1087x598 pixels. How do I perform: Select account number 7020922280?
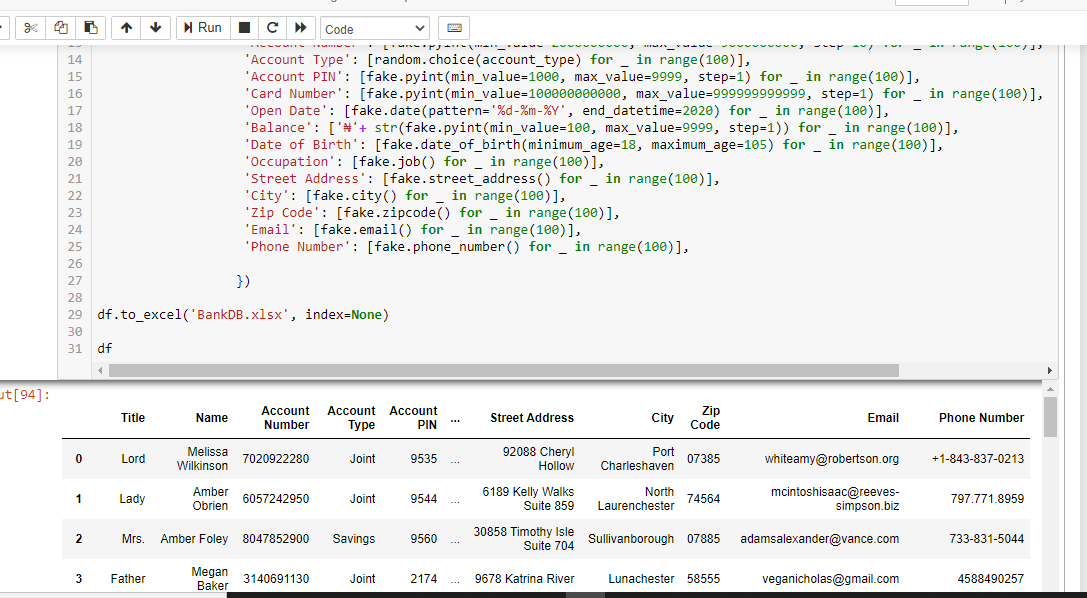point(275,459)
